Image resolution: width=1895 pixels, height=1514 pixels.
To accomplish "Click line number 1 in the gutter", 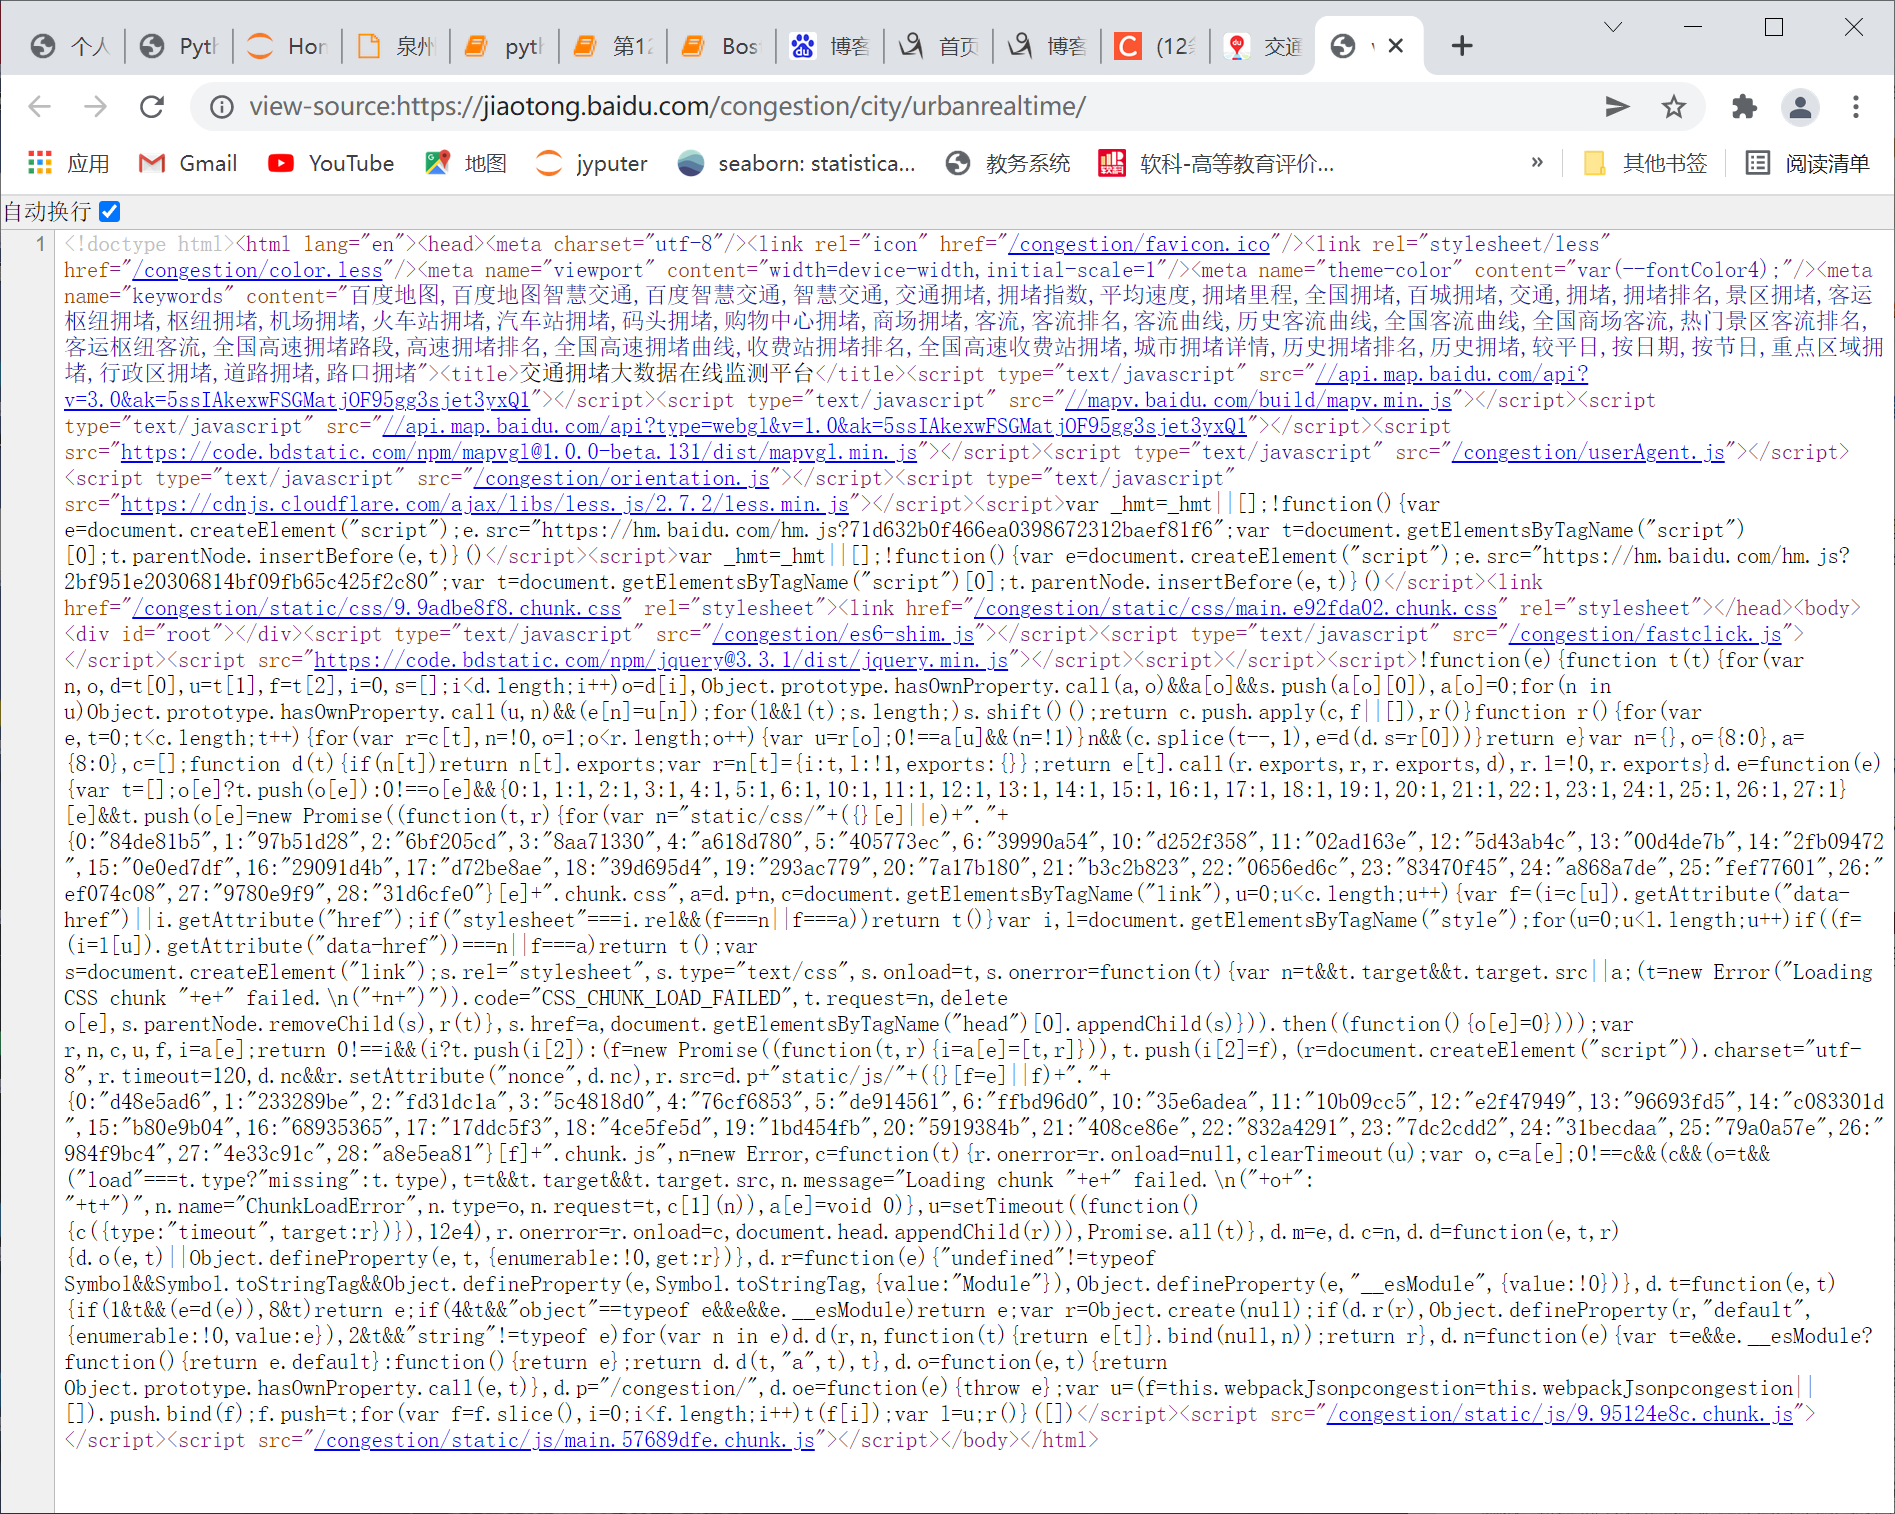I will [x=40, y=244].
